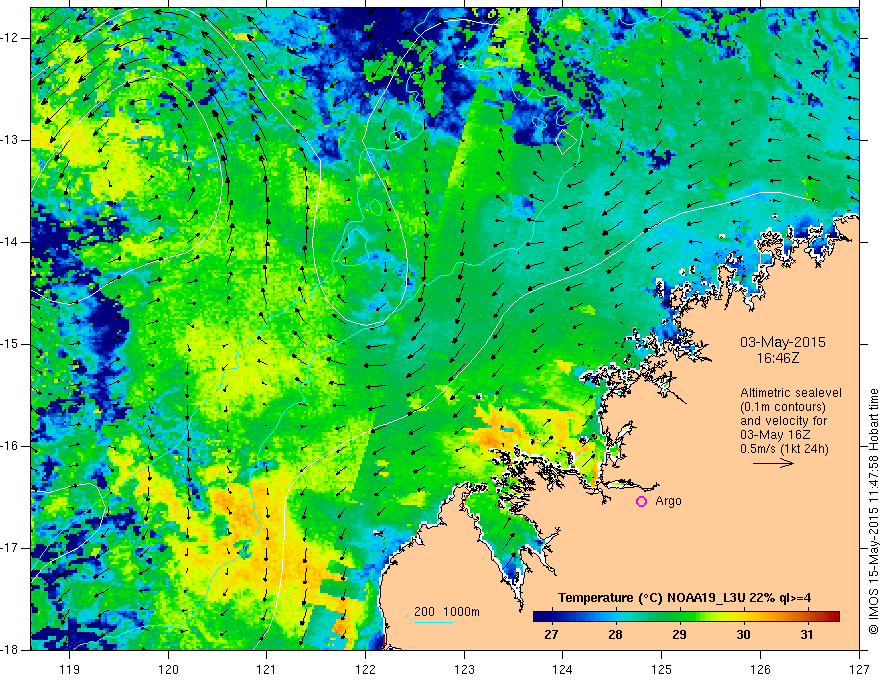Click the color bar value 29
This screenshot has height=680, width=880.
click(x=679, y=635)
